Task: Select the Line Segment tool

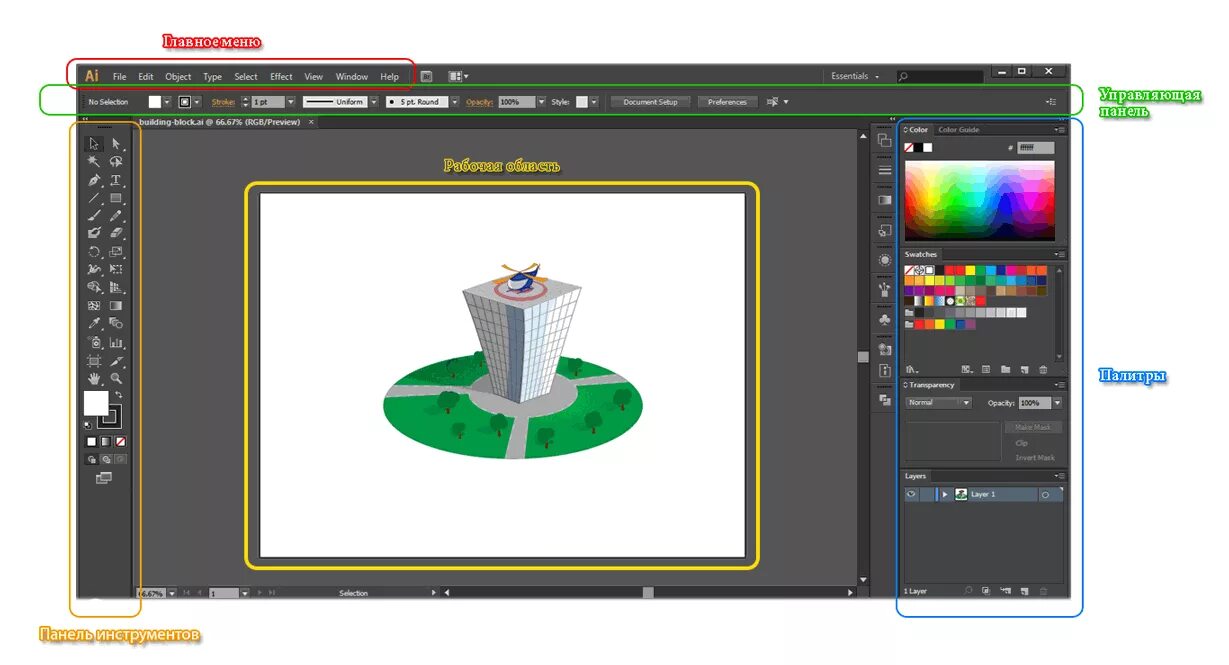Action: 94,198
